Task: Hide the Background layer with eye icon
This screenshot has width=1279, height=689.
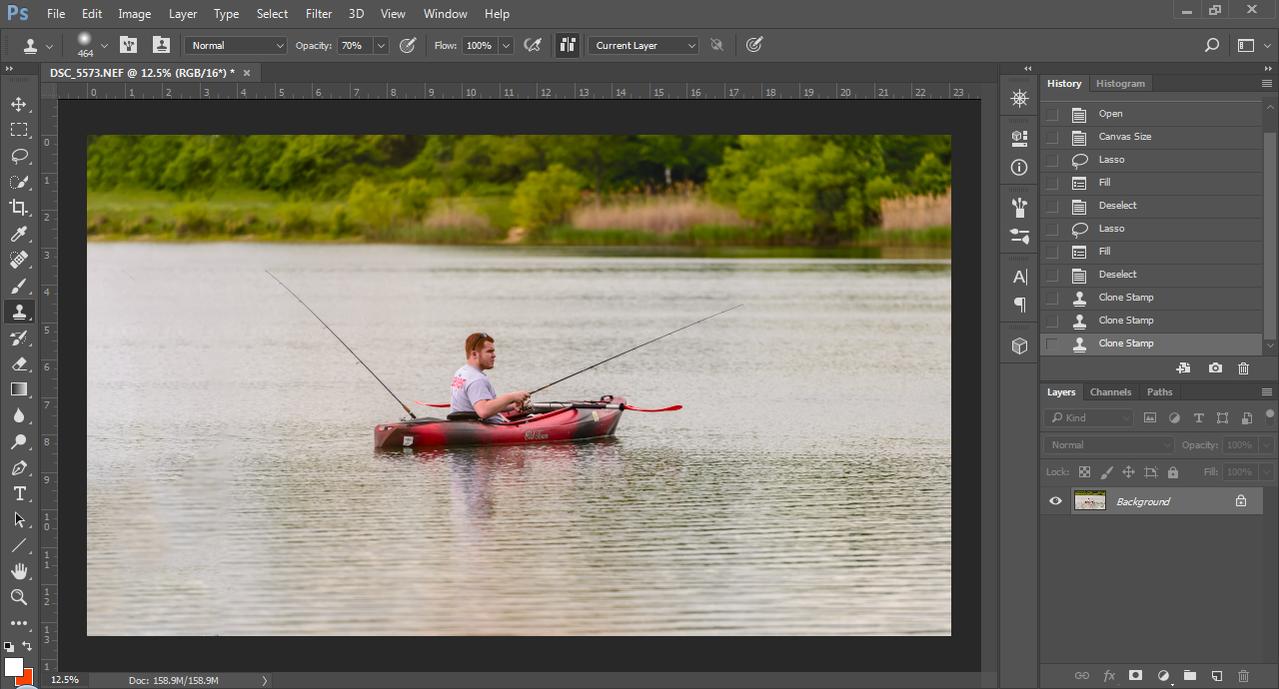Action: (1055, 501)
